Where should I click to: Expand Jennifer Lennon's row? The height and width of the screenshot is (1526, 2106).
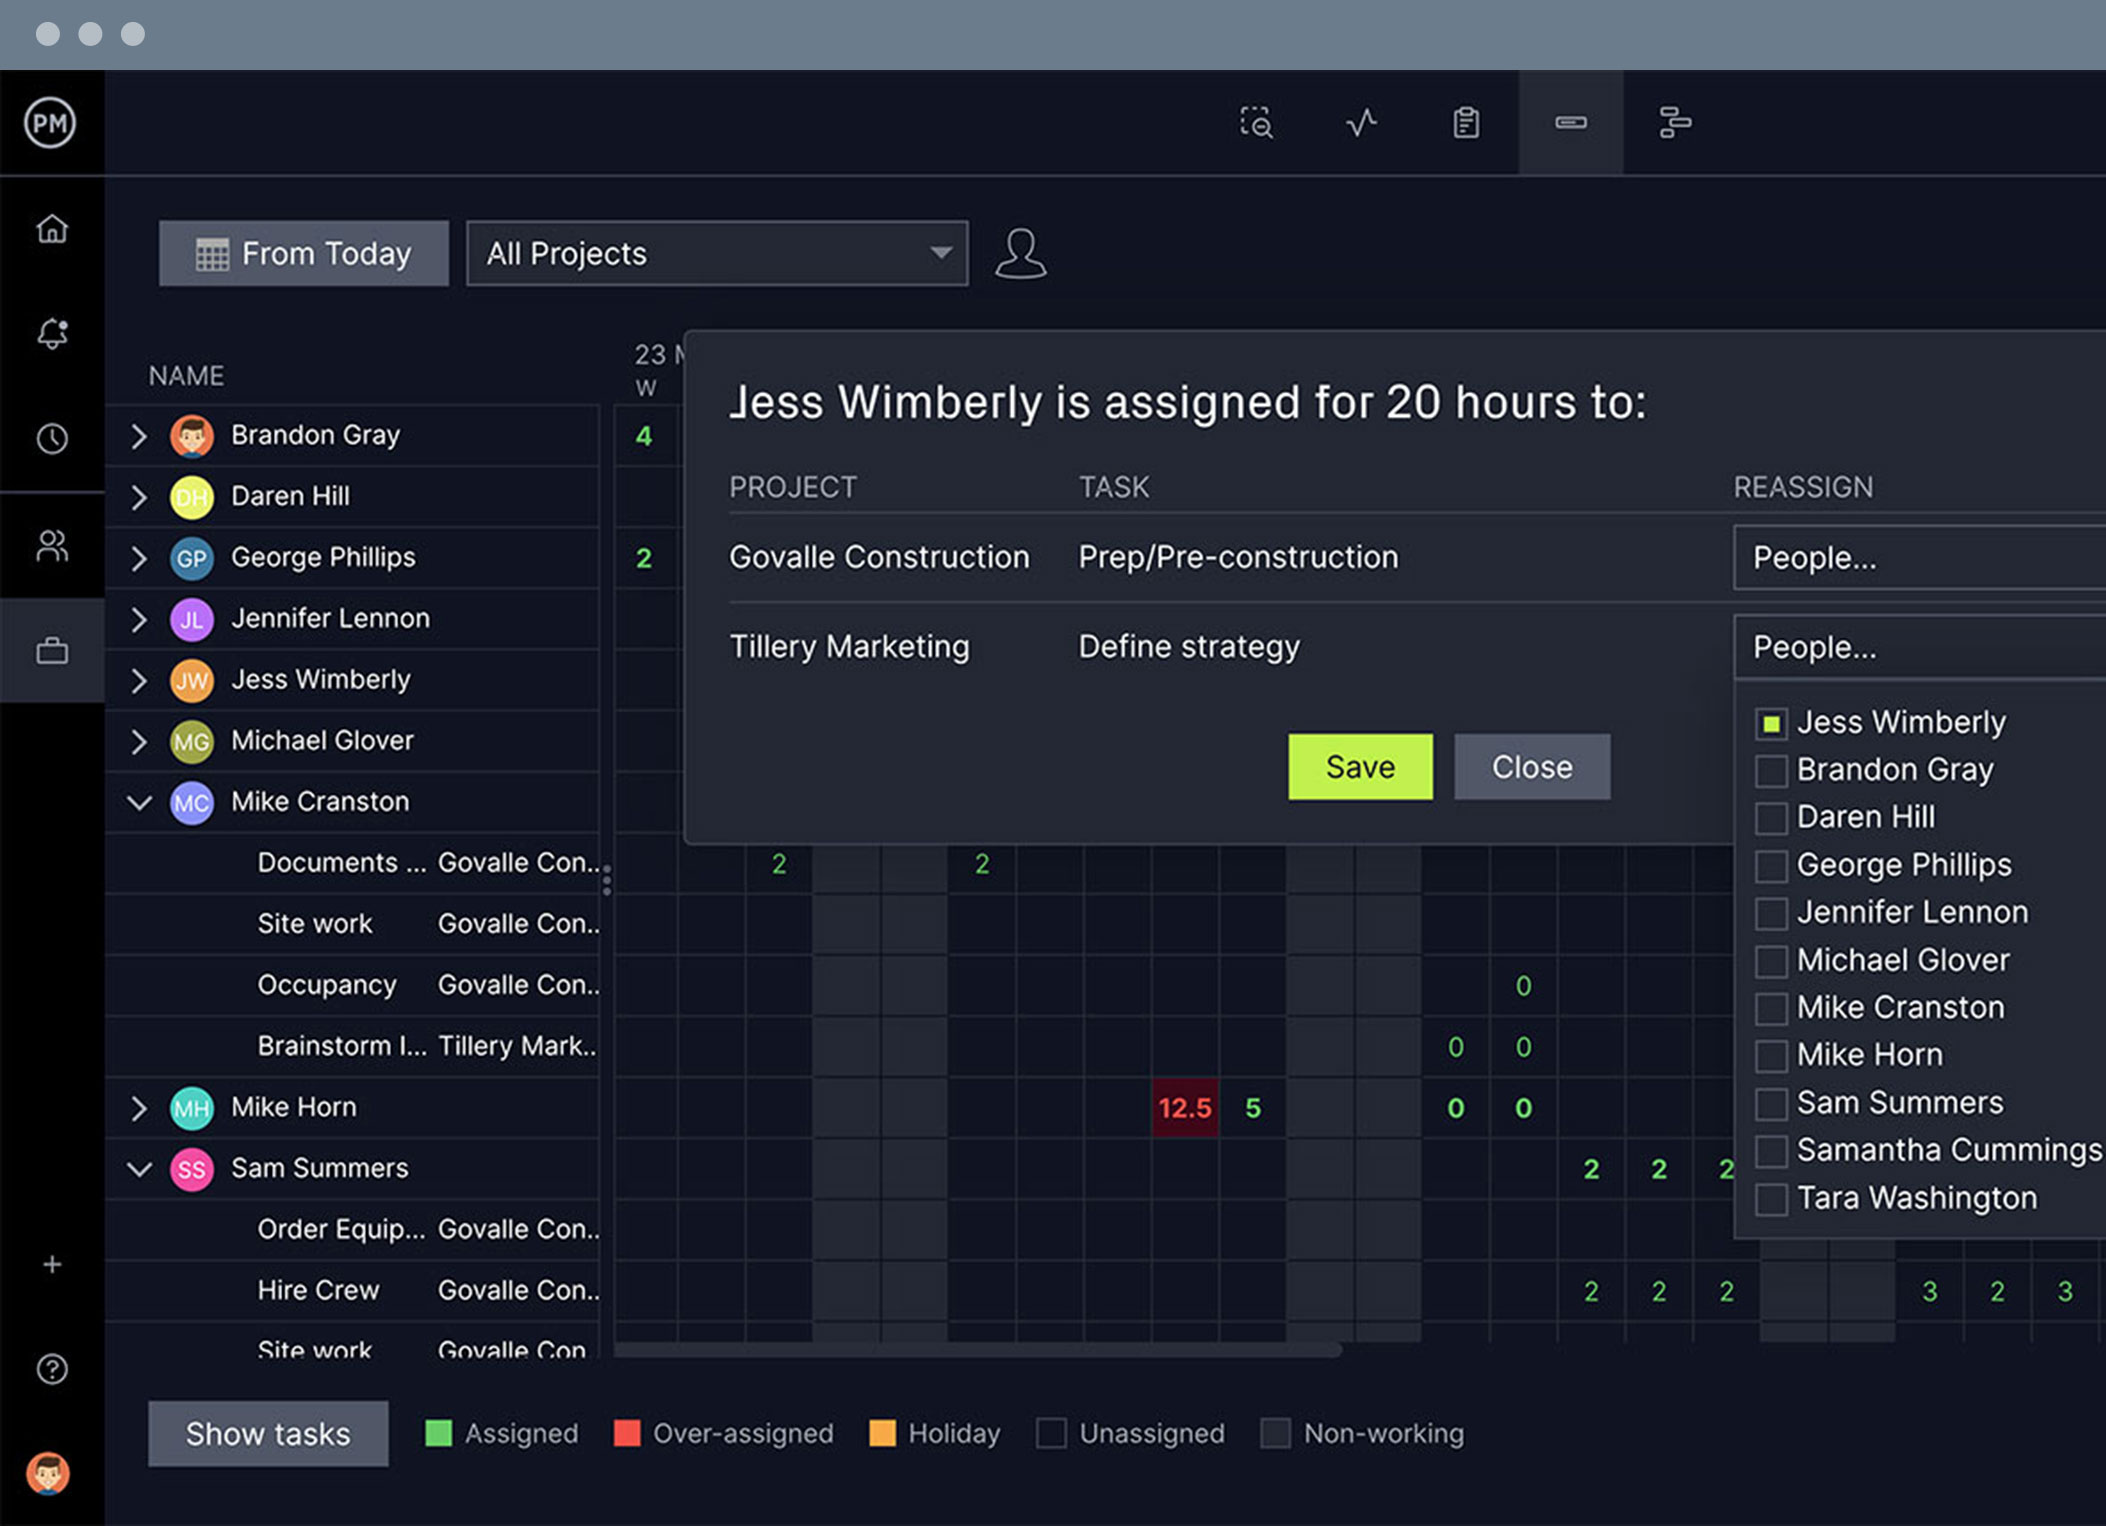tap(139, 619)
